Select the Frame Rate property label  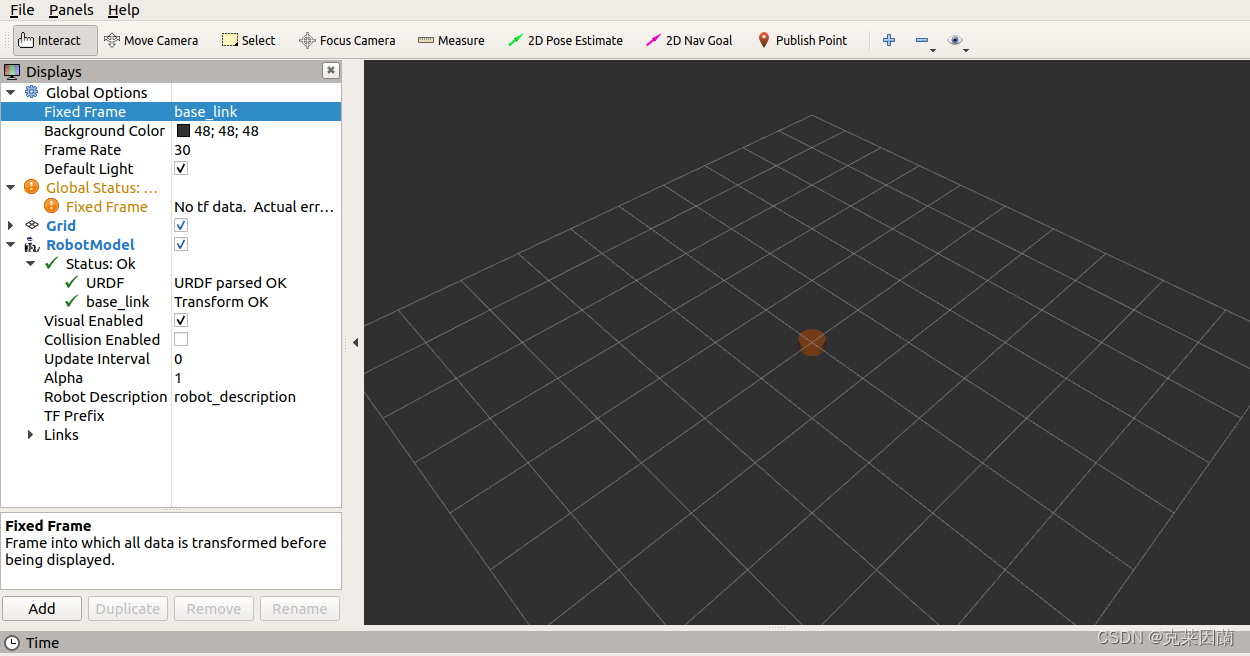coord(82,149)
